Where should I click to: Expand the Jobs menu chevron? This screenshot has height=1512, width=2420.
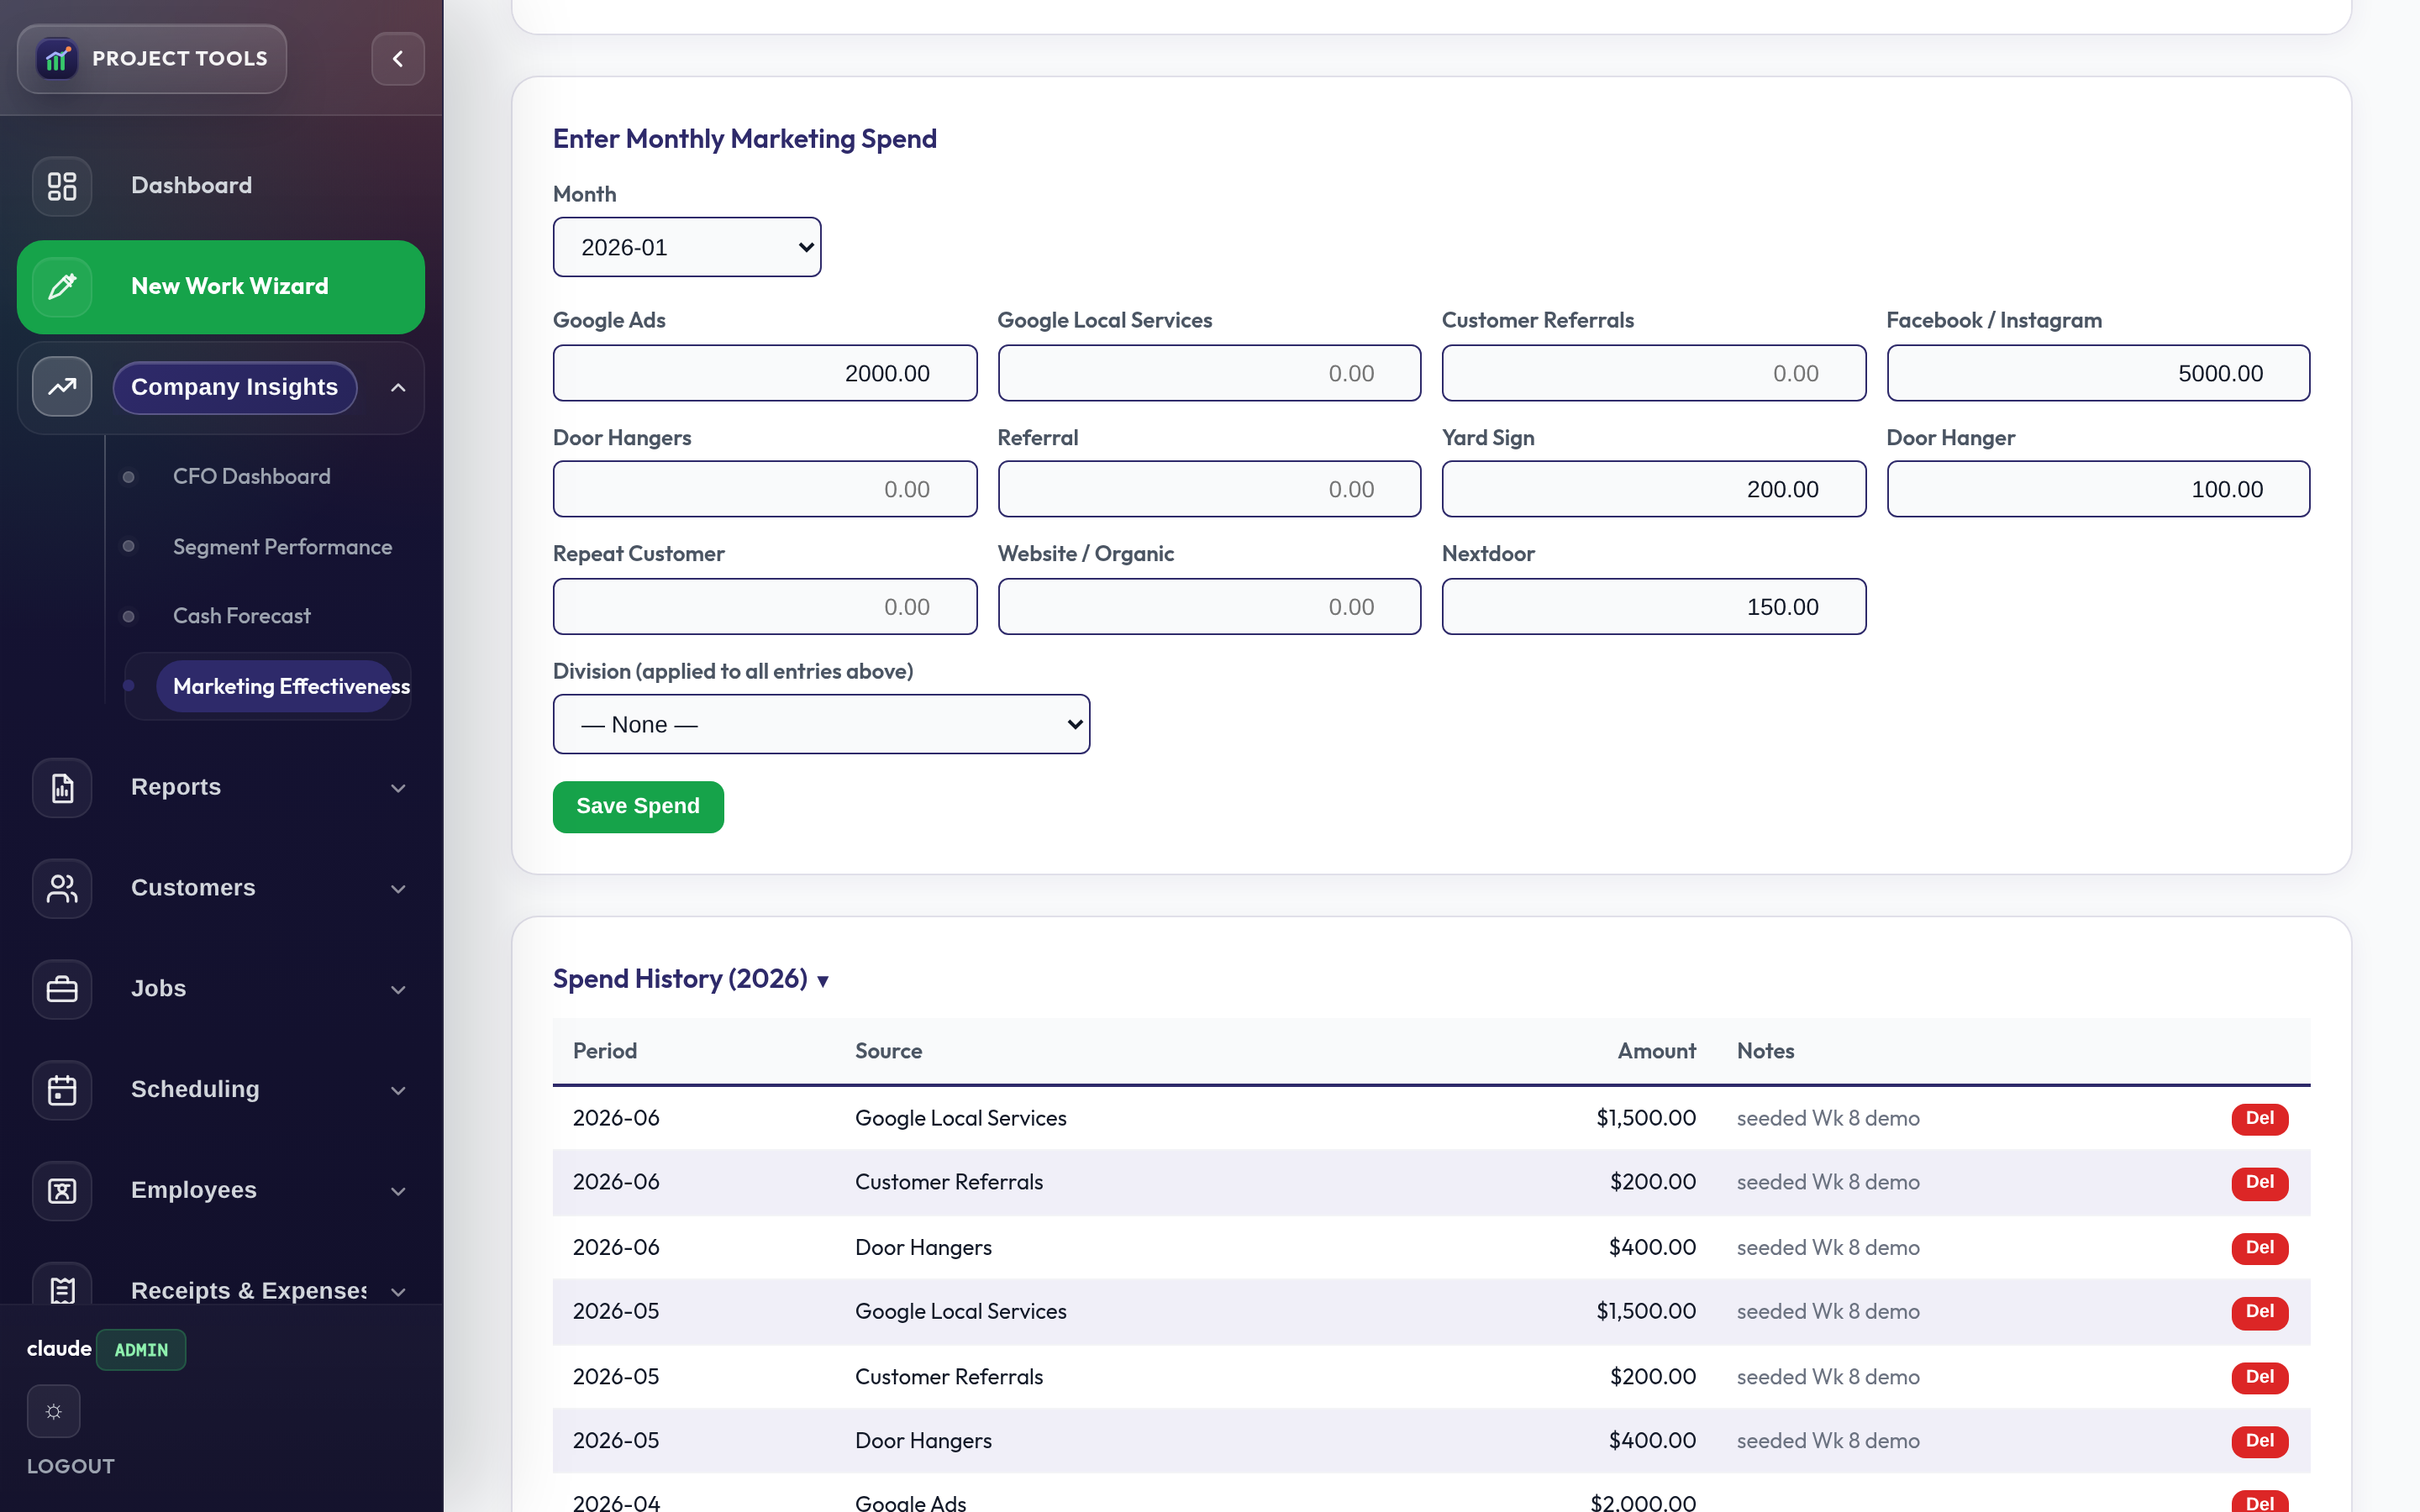pyautogui.click(x=398, y=989)
